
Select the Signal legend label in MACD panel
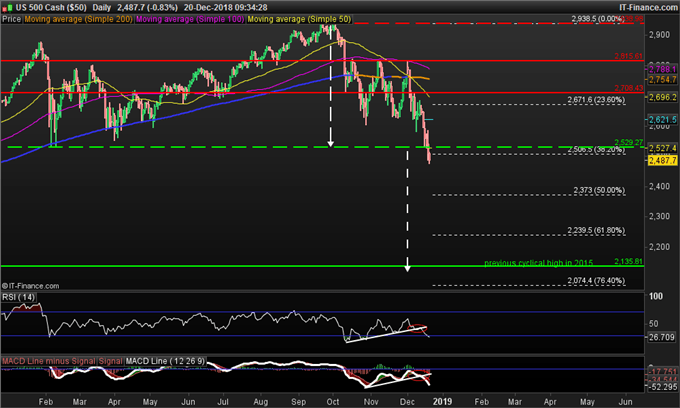110,361
